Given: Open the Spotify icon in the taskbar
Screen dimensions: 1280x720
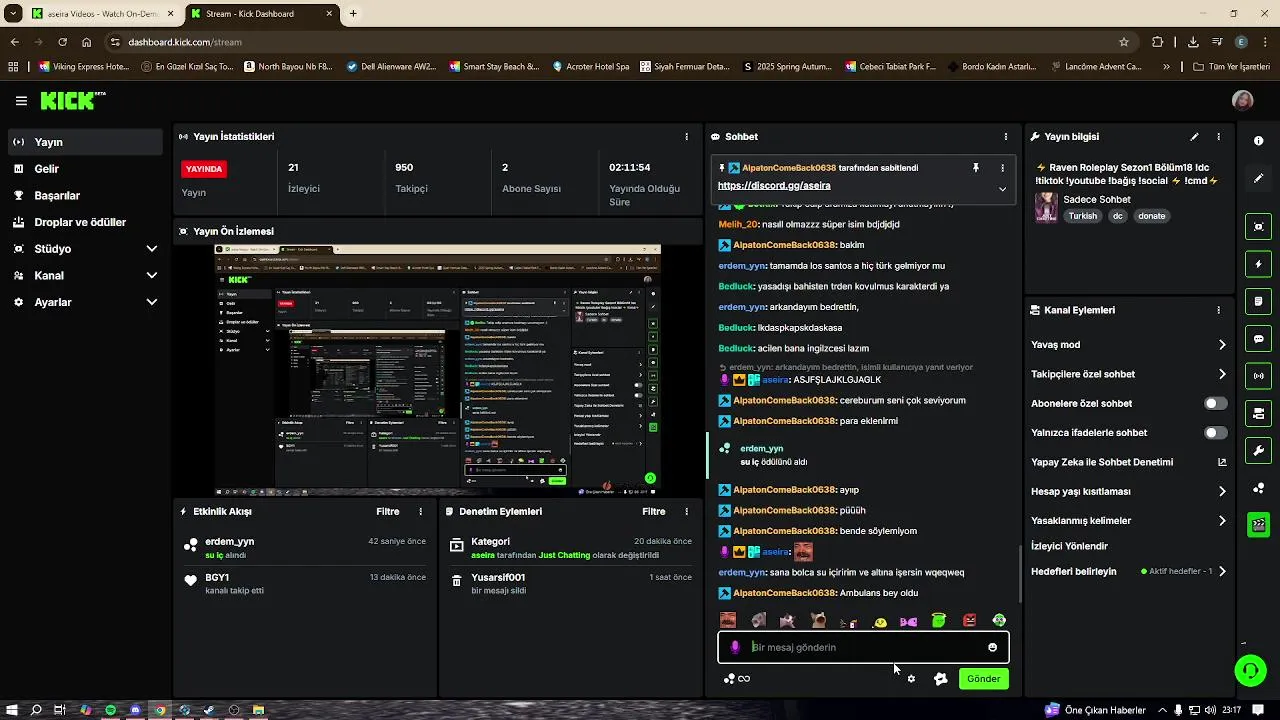Looking at the screenshot, I should pyautogui.click(x=110, y=710).
